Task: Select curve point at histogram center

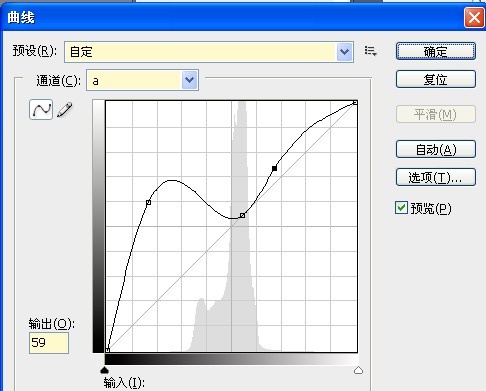Action: coord(242,215)
